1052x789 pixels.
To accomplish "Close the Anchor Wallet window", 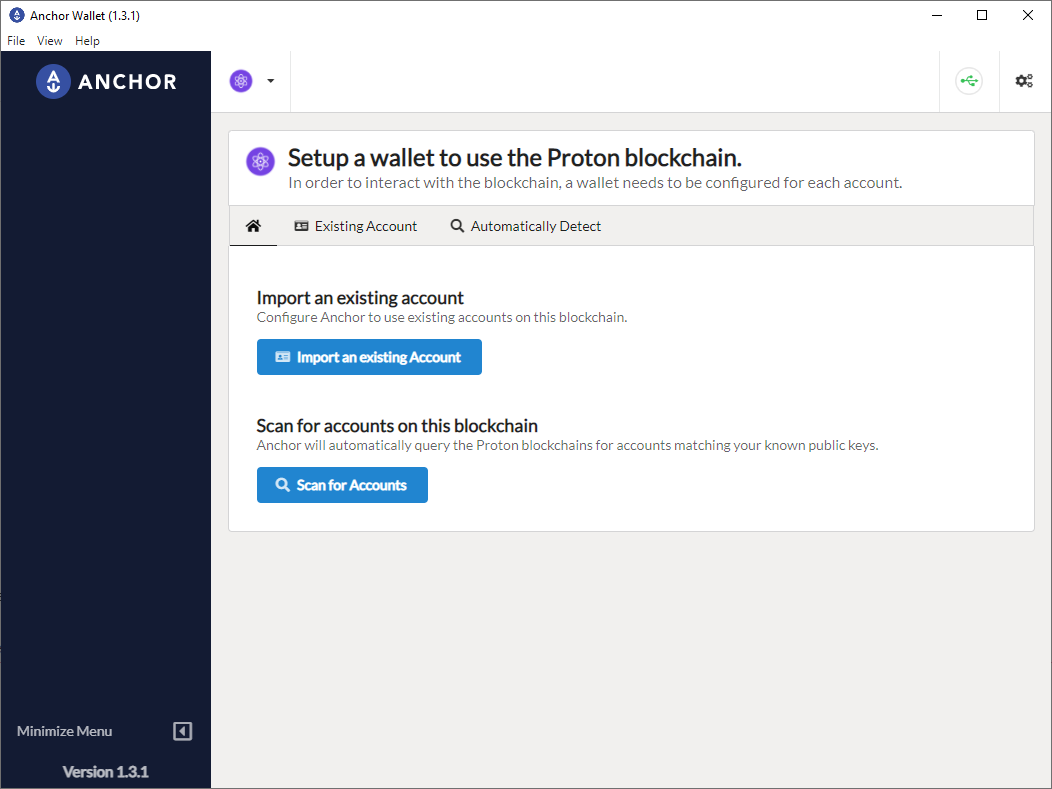I will click(x=1028, y=15).
